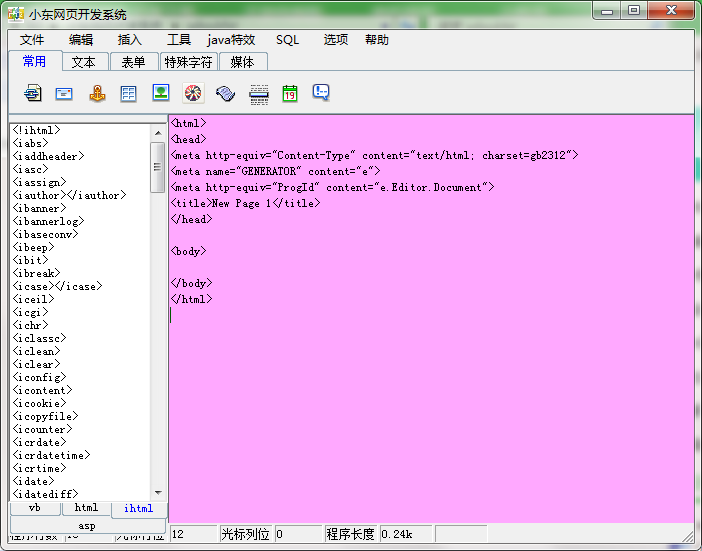The image size is (702, 551).
Task: Switch to the 文本 toolbar tab
Action: (x=84, y=62)
